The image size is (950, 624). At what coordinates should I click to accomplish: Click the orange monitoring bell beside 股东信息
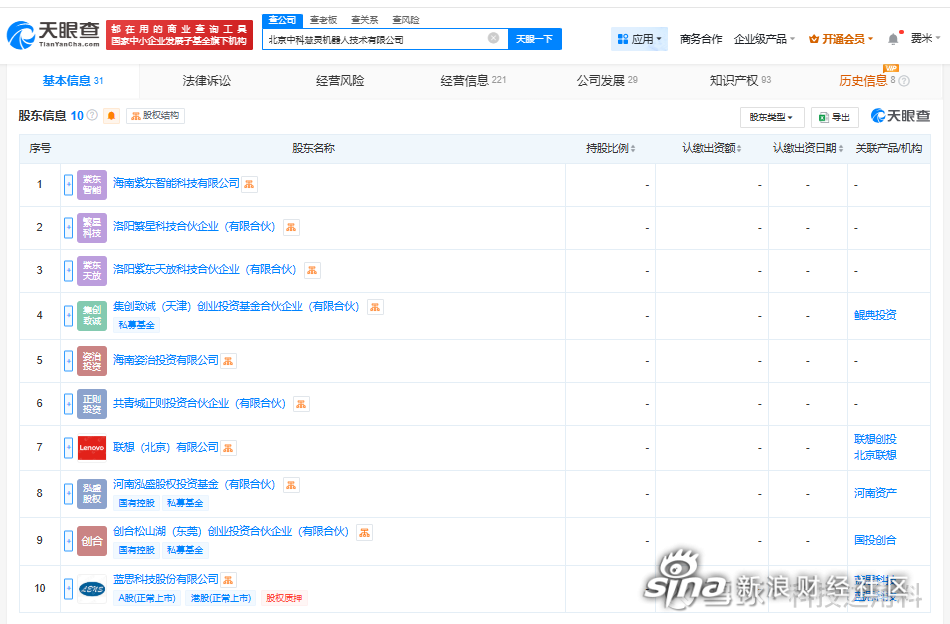pyautogui.click(x=111, y=116)
